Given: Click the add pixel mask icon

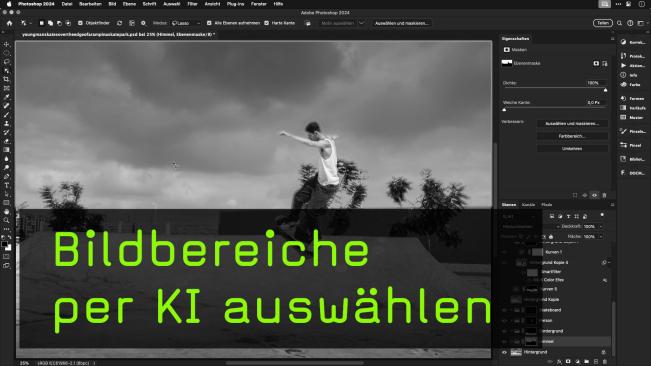Looking at the screenshot, I should click(x=596, y=63).
